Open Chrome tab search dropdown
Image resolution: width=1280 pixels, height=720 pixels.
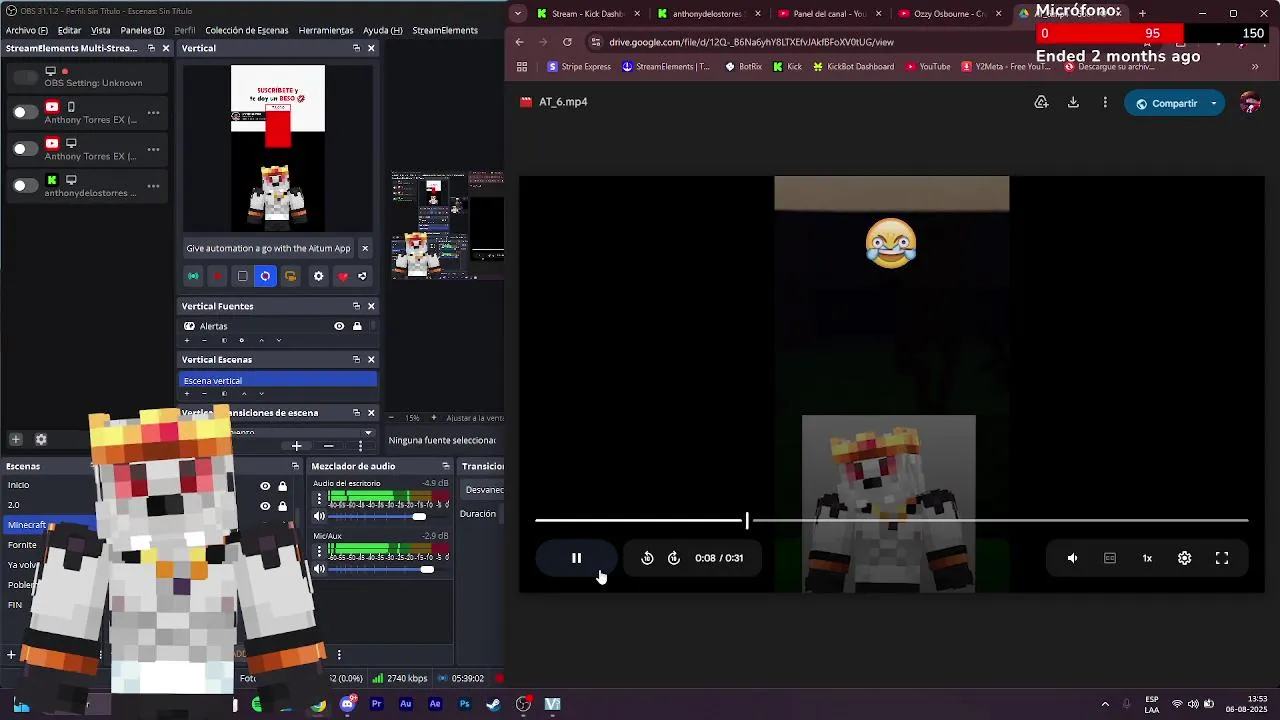pyautogui.click(x=516, y=13)
